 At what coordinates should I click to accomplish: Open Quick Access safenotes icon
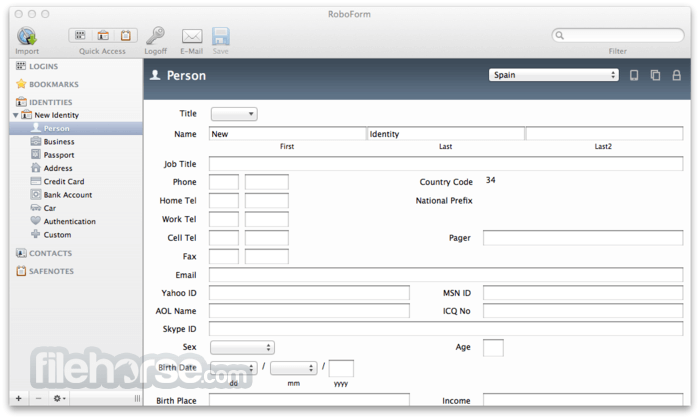(x=126, y=35)
